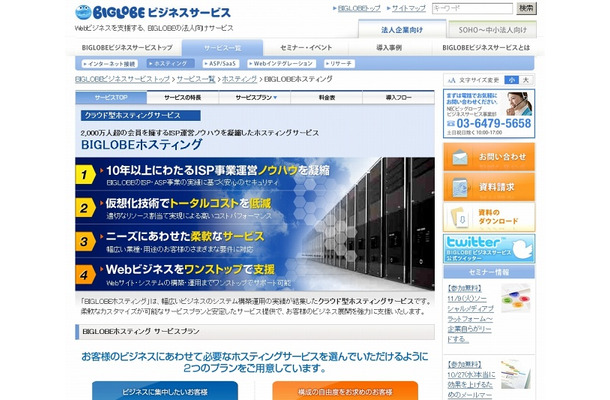
Task: Select リサーチ submenu item
Action: pos(339,63)
